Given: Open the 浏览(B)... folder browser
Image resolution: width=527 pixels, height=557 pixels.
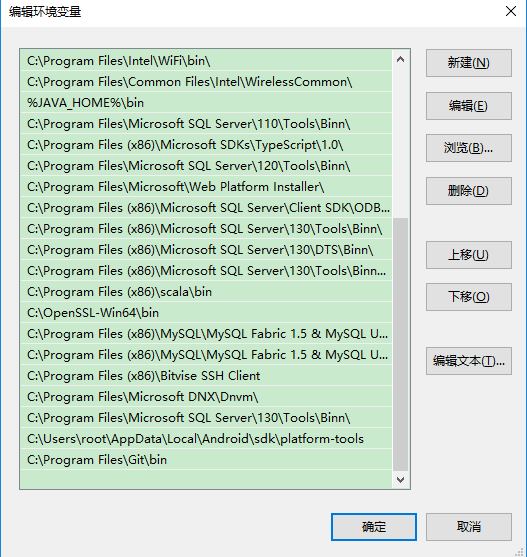Looking at the screenshot, I should [469, 148].
